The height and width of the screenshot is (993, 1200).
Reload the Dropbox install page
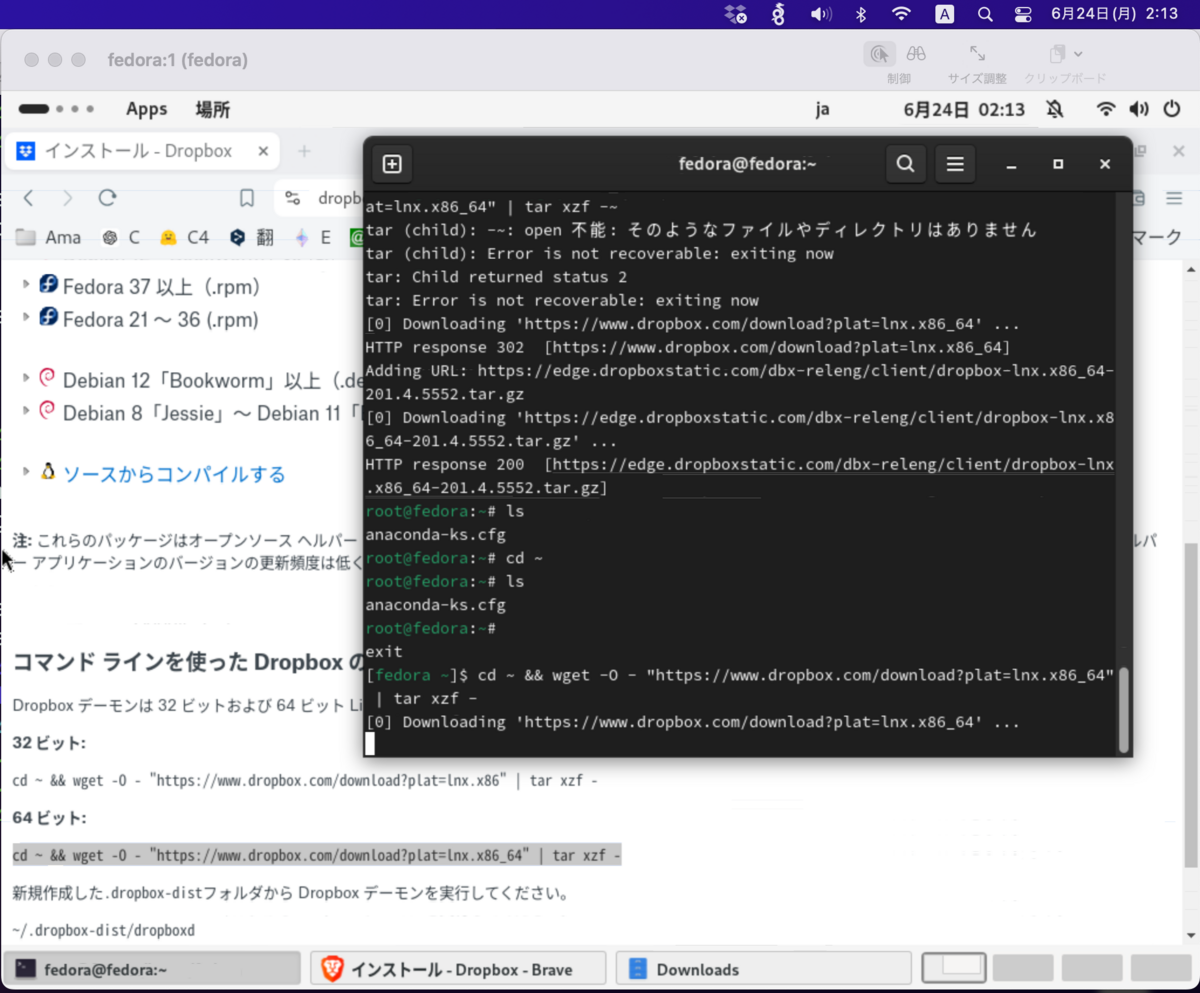pyautogui.click(x=107, y=198)
